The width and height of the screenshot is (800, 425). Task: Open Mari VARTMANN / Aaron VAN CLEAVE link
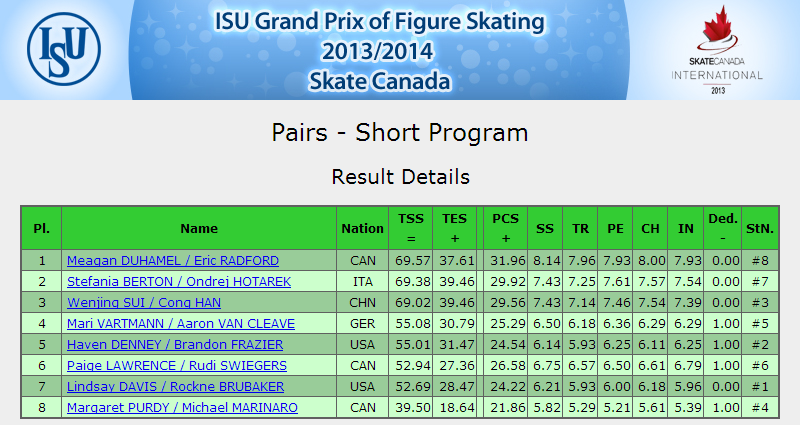181,323
